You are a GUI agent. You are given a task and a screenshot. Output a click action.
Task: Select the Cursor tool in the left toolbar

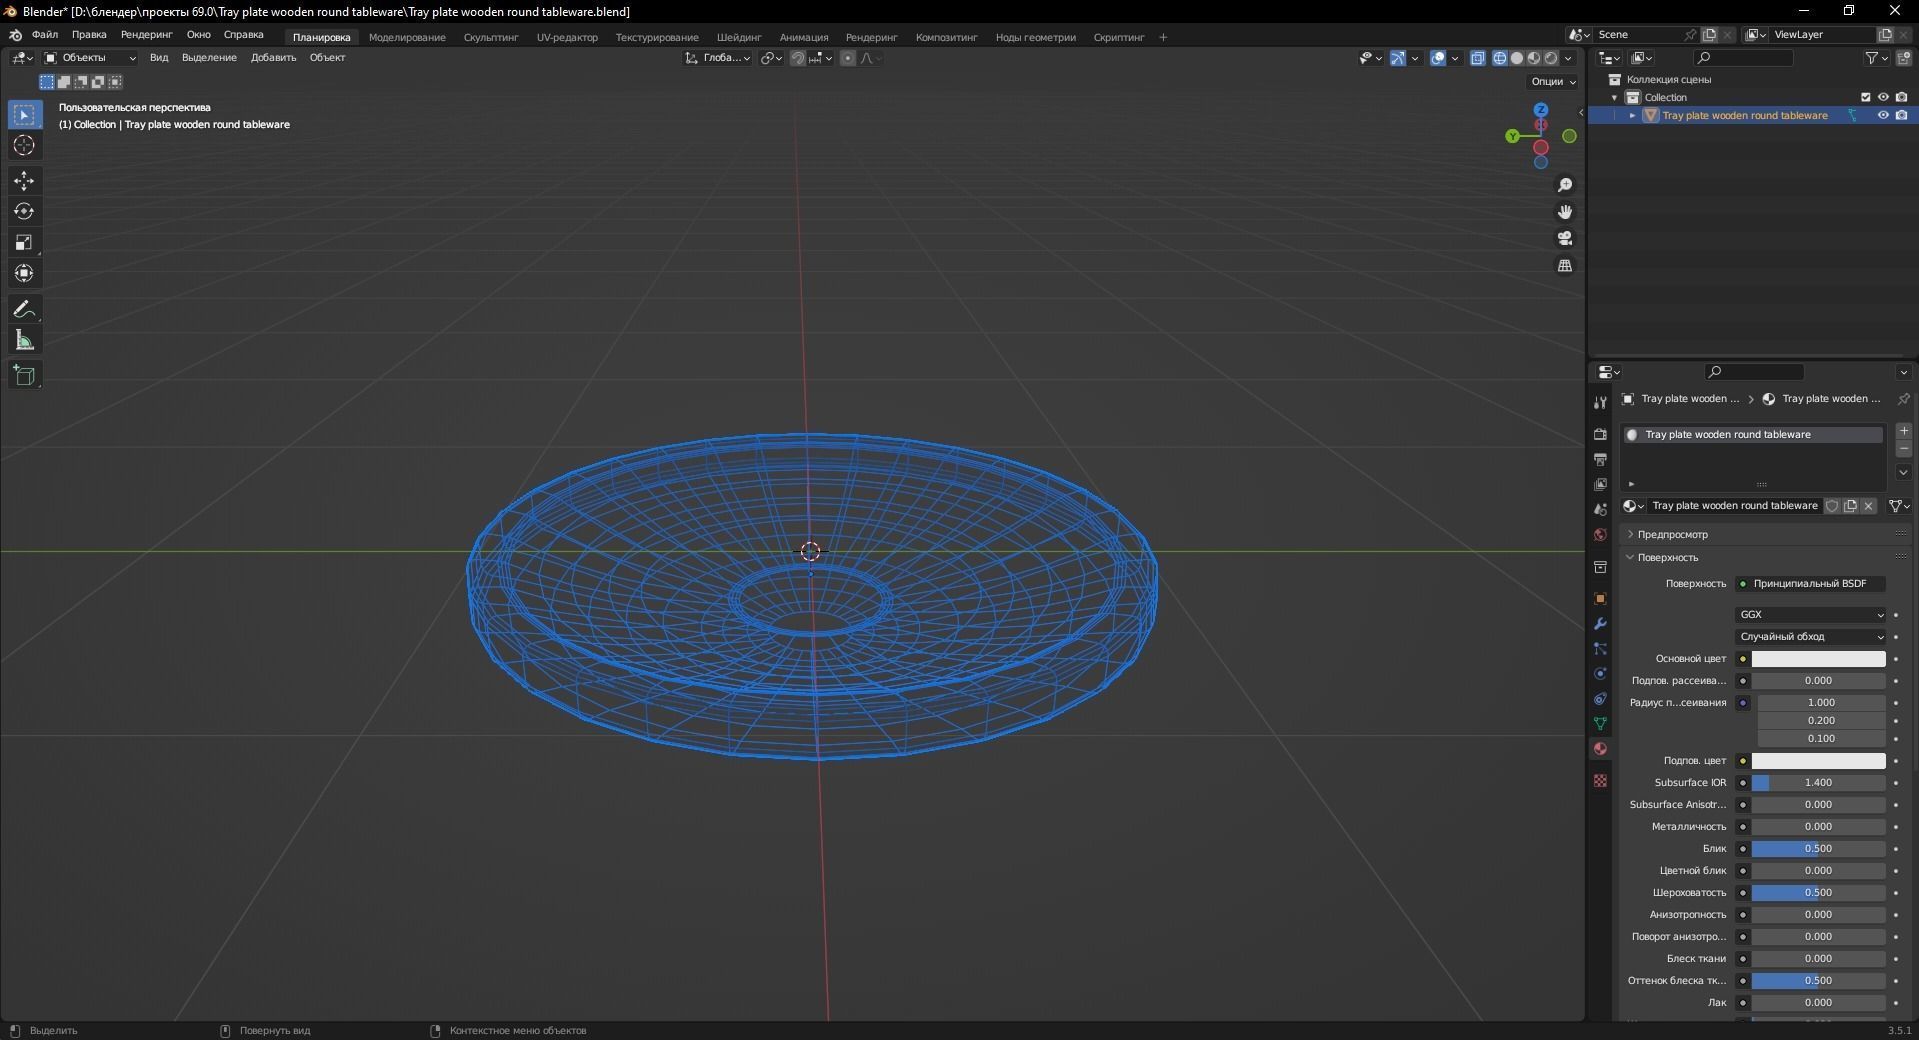click(x=24, y=146)
